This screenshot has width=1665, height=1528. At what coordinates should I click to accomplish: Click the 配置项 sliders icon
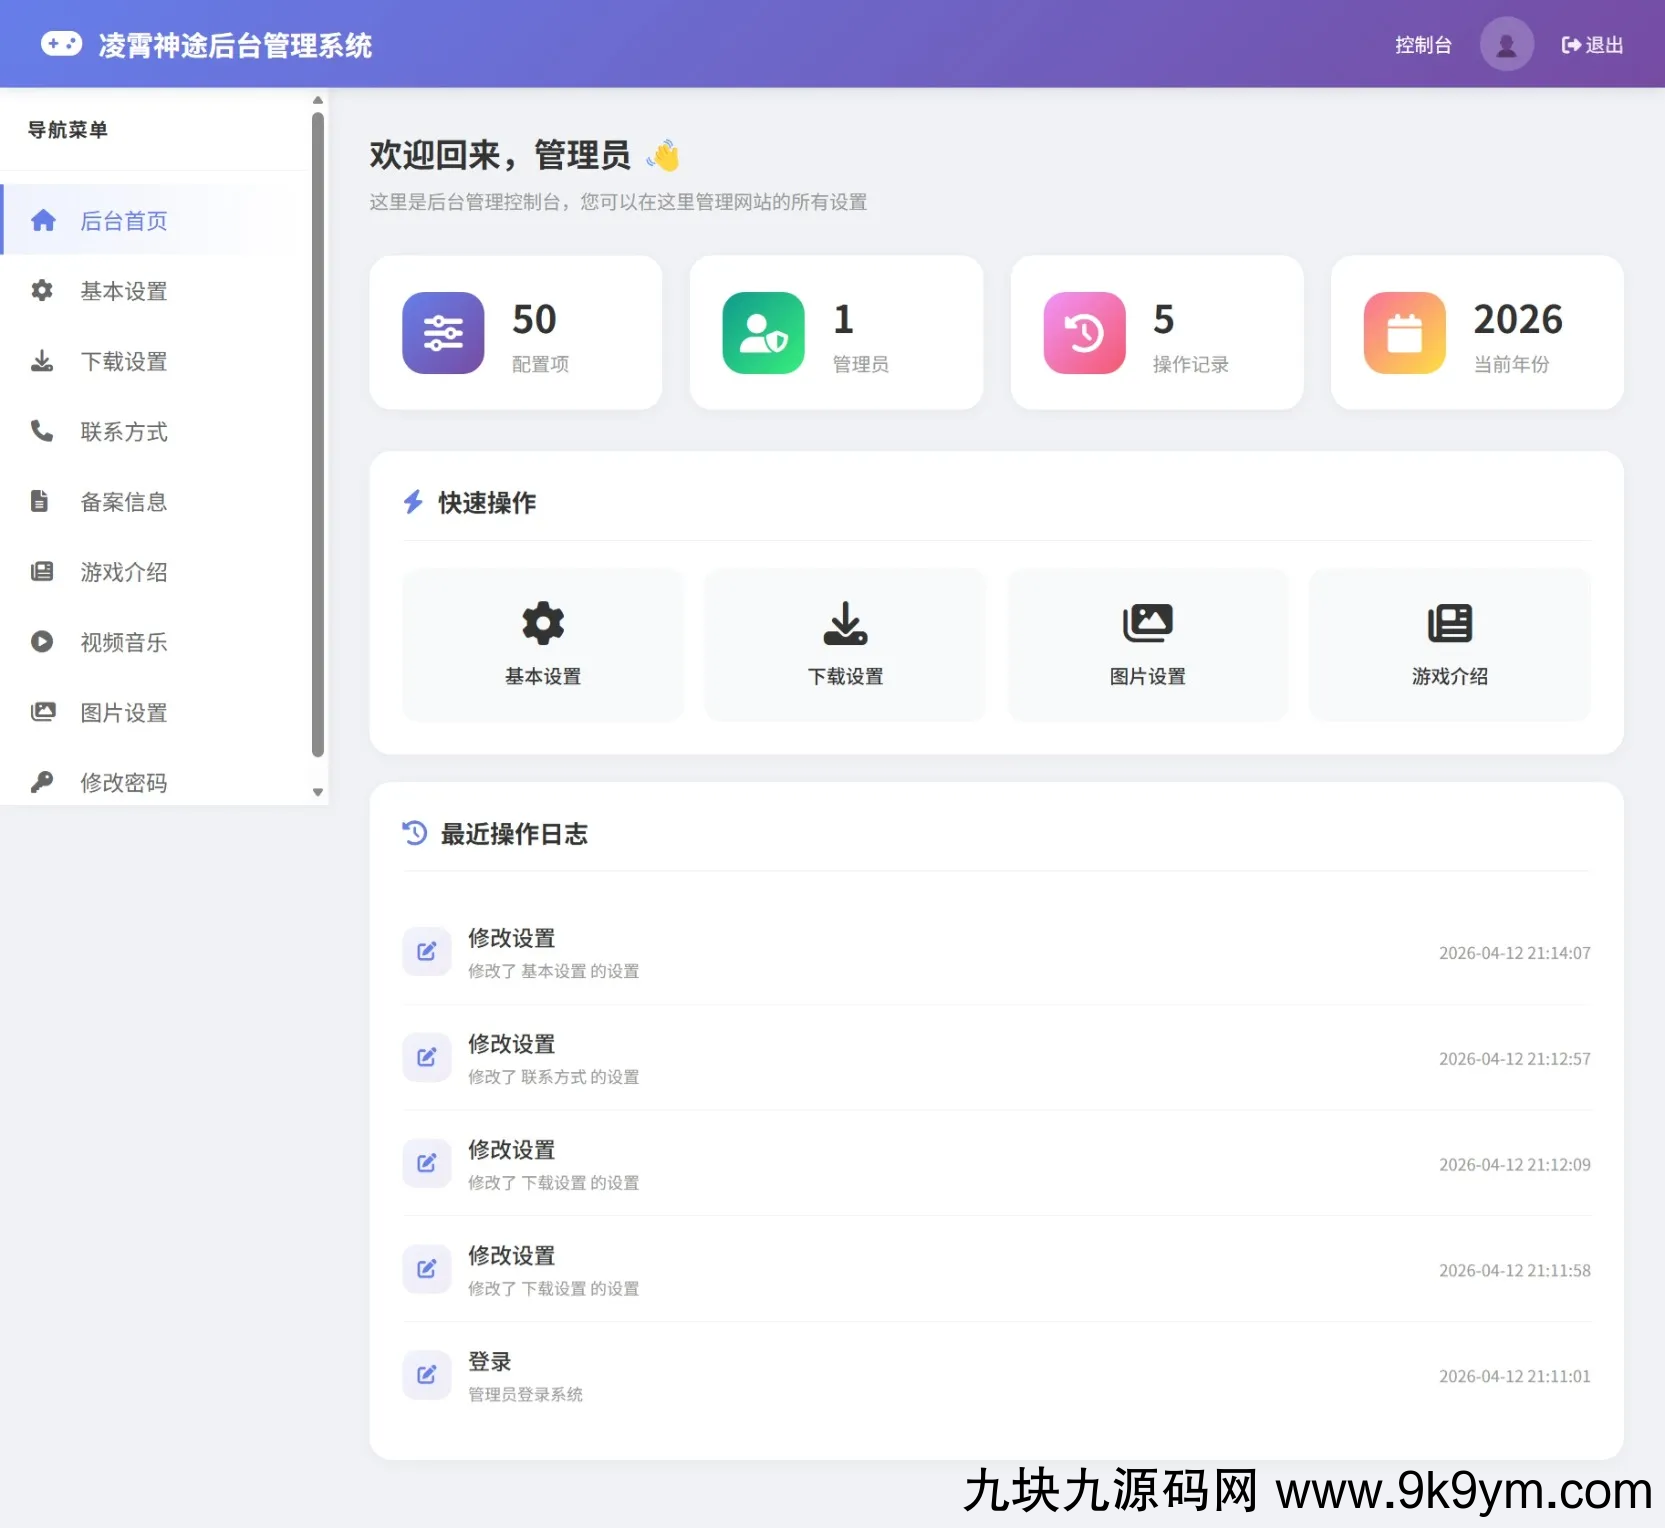[443, 333]
